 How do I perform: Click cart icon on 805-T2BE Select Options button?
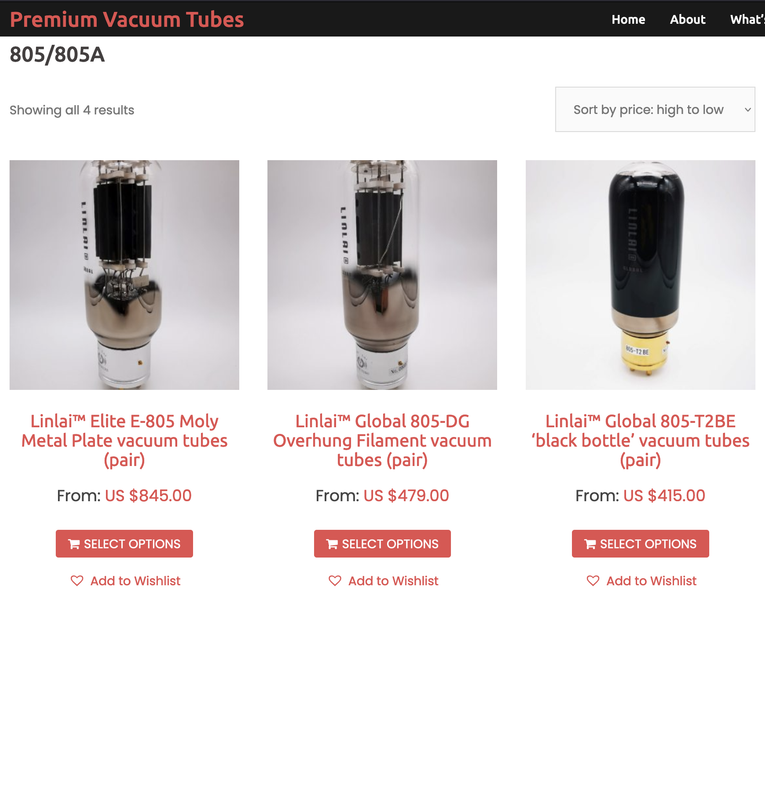point(590,544)
